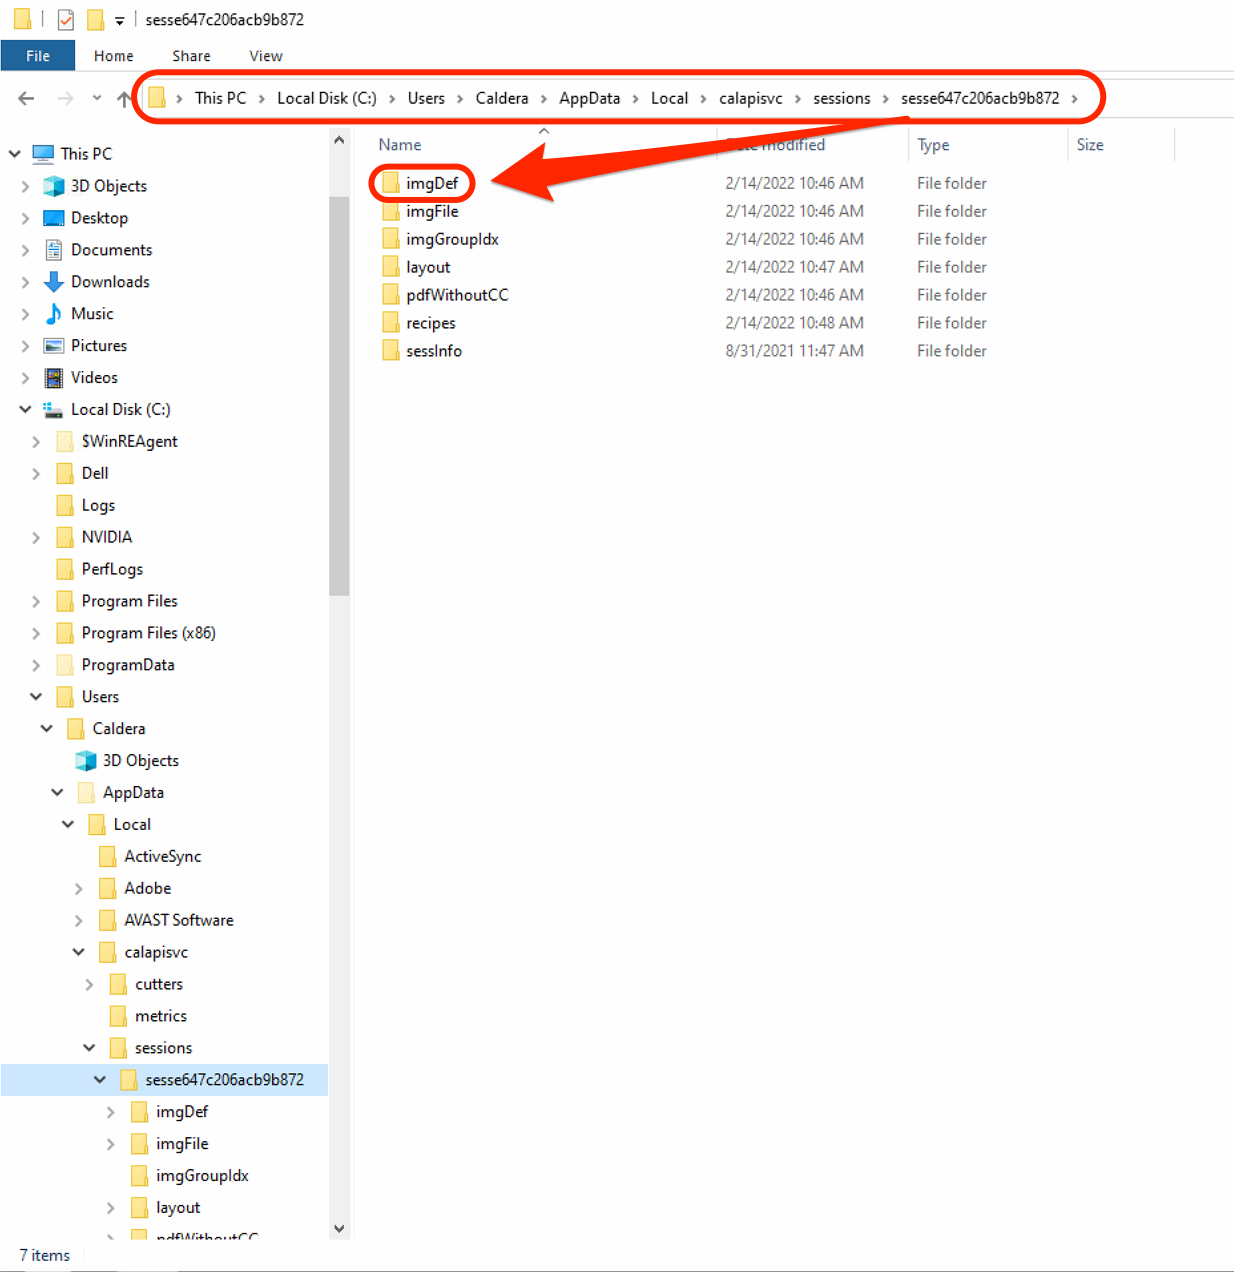Click the up one level arrow

coord(122,98)
